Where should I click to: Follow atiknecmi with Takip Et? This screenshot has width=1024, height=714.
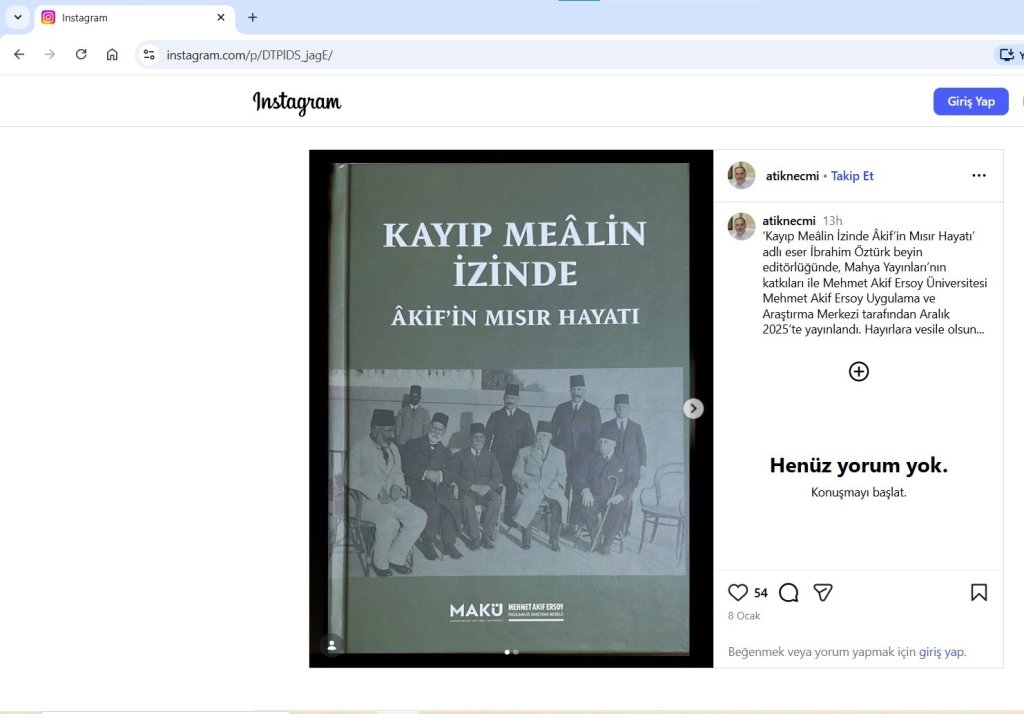point(852,176)
